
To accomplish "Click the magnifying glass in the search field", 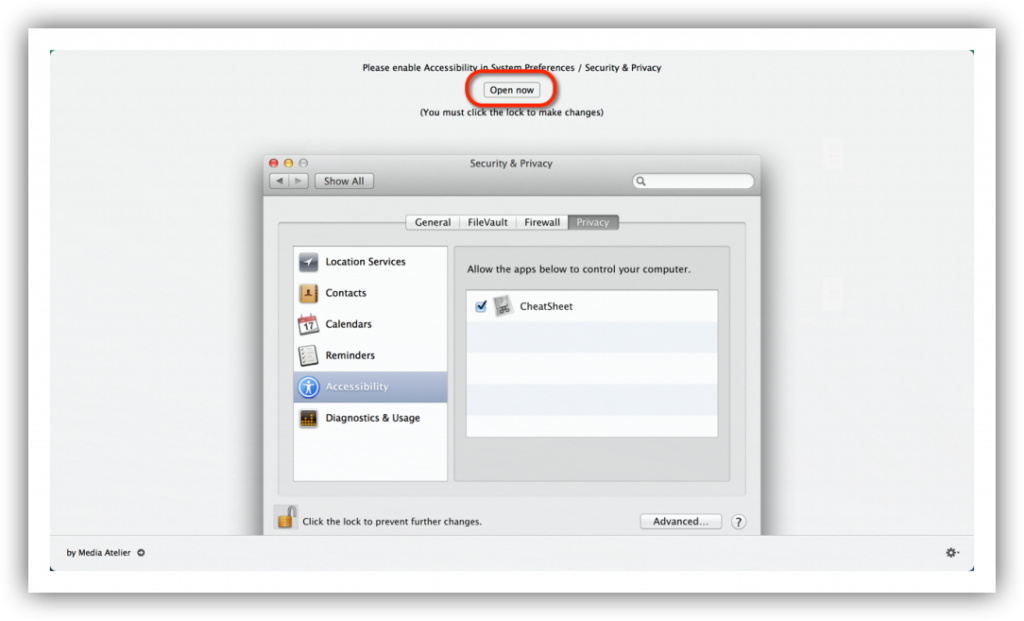I will (641, 182).
